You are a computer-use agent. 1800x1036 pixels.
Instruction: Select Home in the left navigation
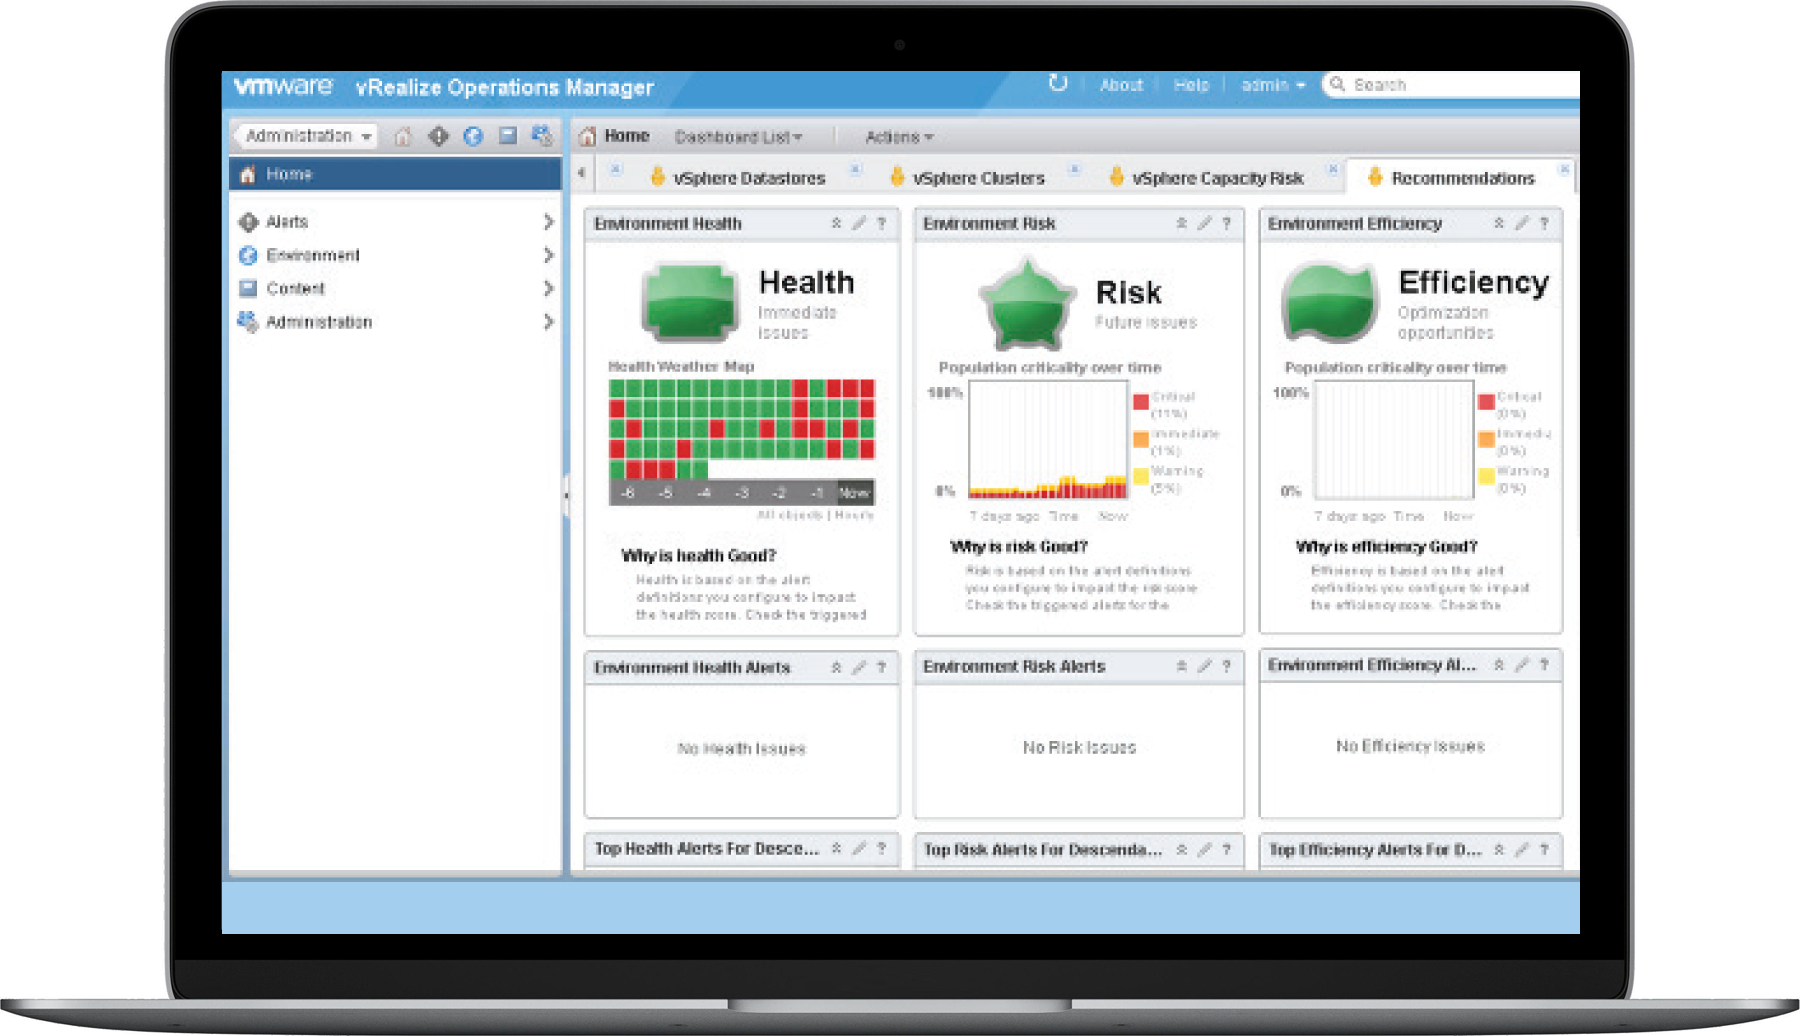[395, 174]
